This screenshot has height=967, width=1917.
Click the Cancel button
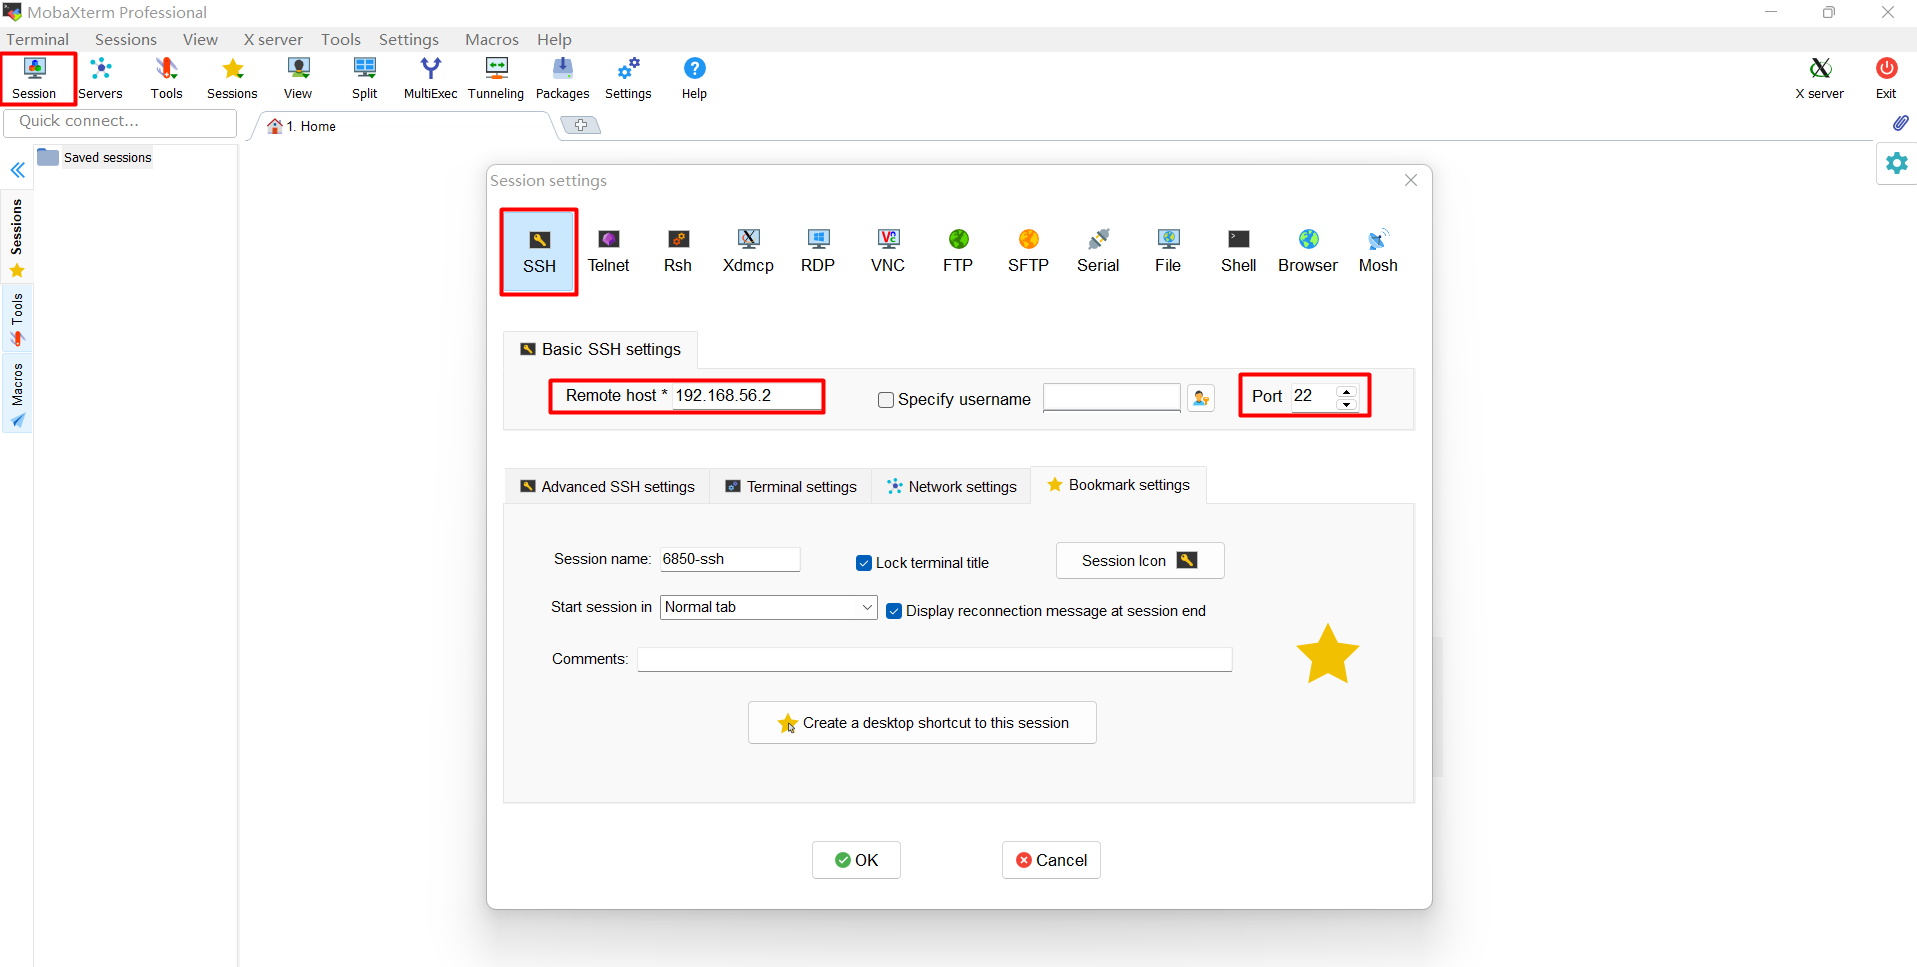1051,860
